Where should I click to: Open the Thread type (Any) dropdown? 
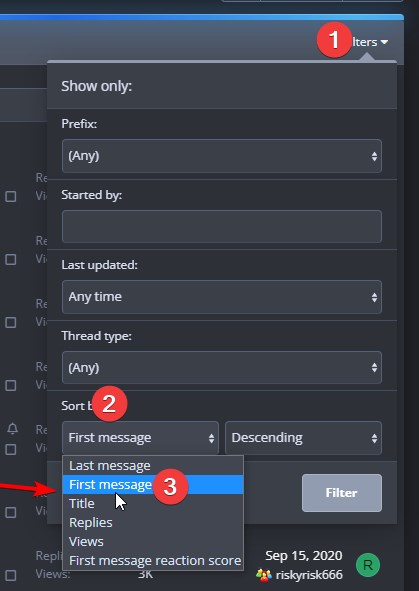[x=222, y=367]
